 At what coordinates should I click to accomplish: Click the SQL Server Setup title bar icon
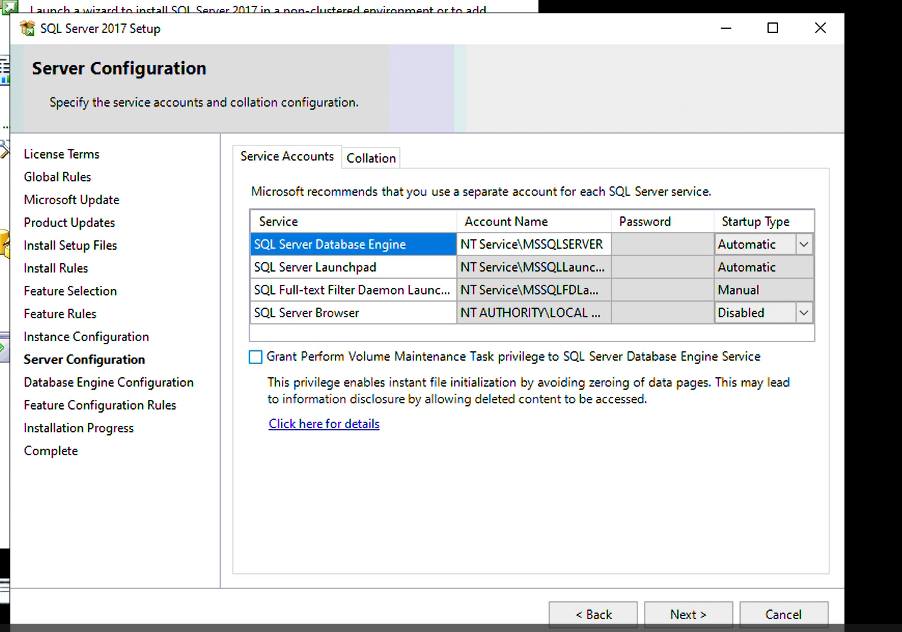pos(27,28)
